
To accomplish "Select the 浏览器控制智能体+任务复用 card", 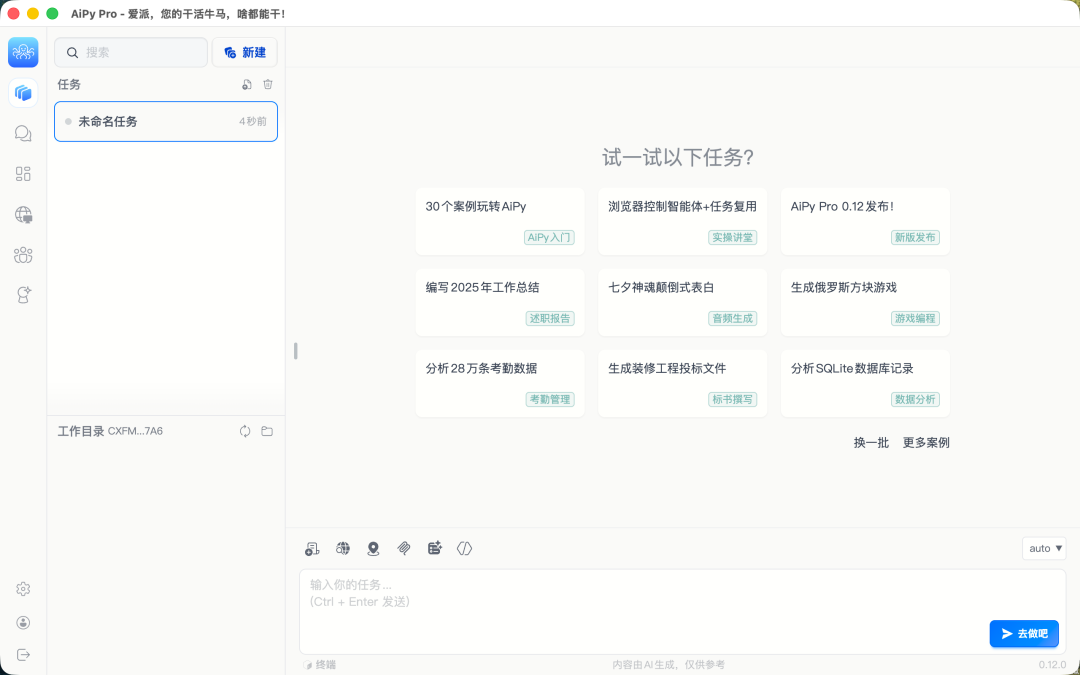I will click(x=683, y=221).
